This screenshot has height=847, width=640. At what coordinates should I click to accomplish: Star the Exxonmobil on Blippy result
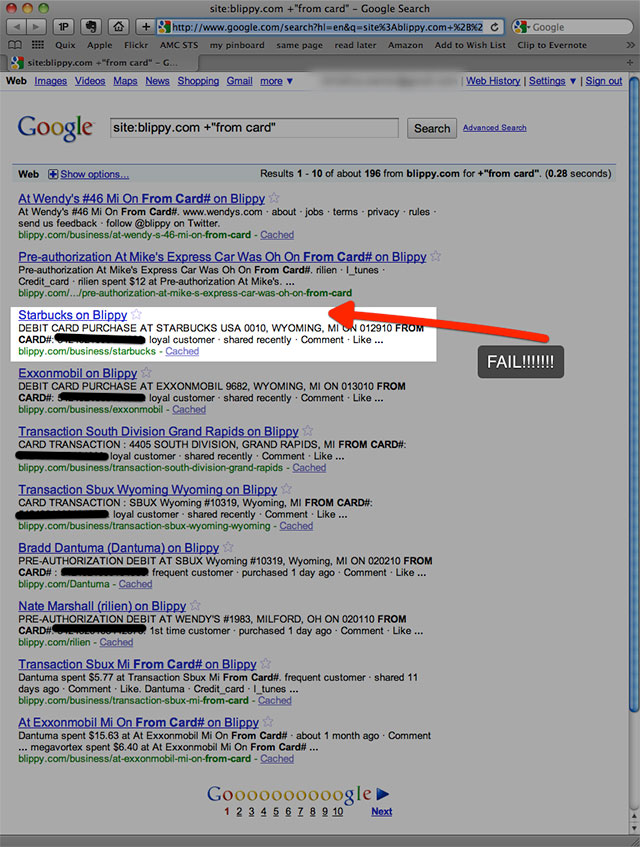[x=146, y=372]
